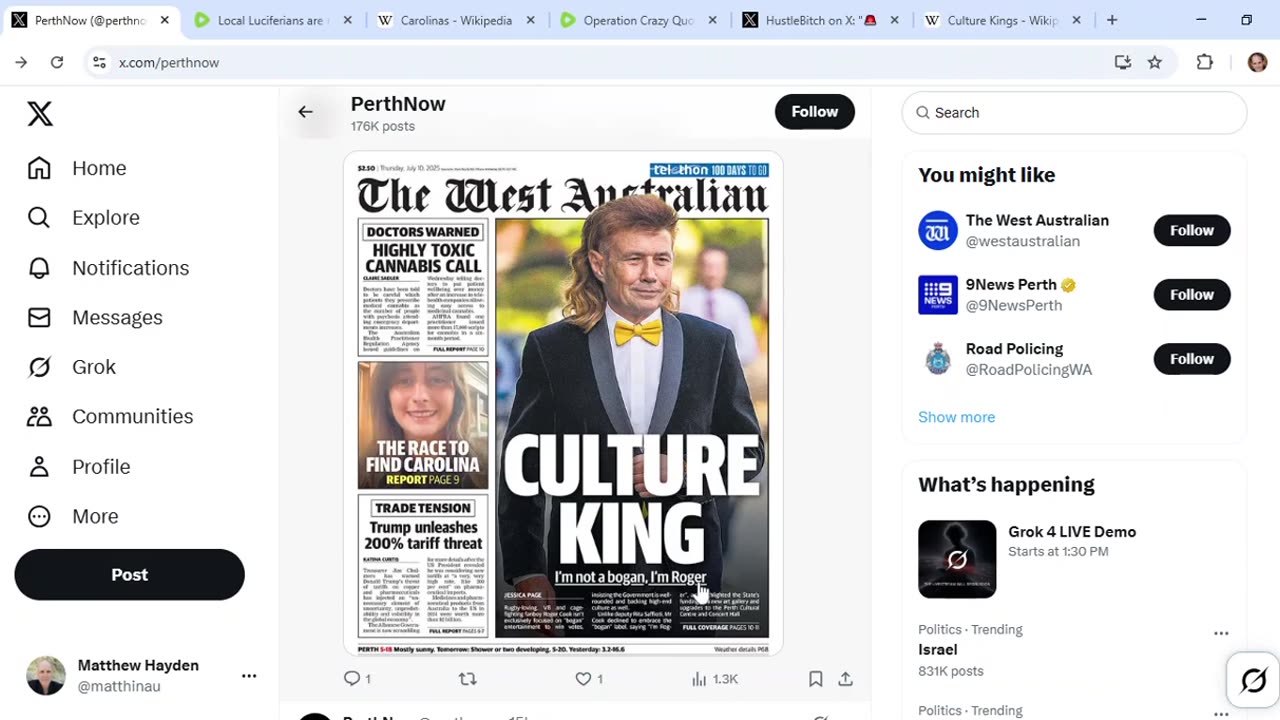
Task: Open Home from the sidebar
Action: point(77,168)
